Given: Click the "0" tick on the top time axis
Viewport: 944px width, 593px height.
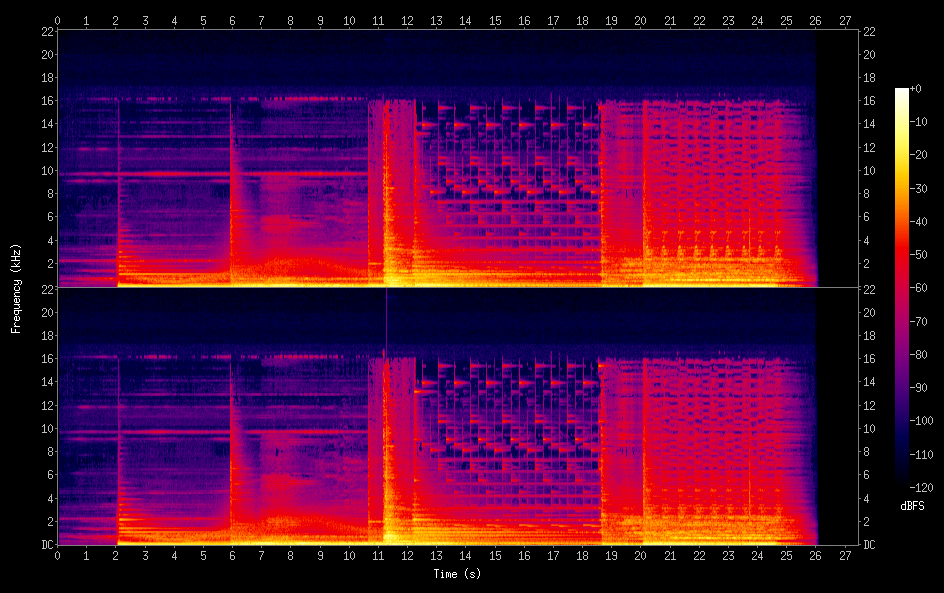Looking at the screenshot, I should point(58,20).
